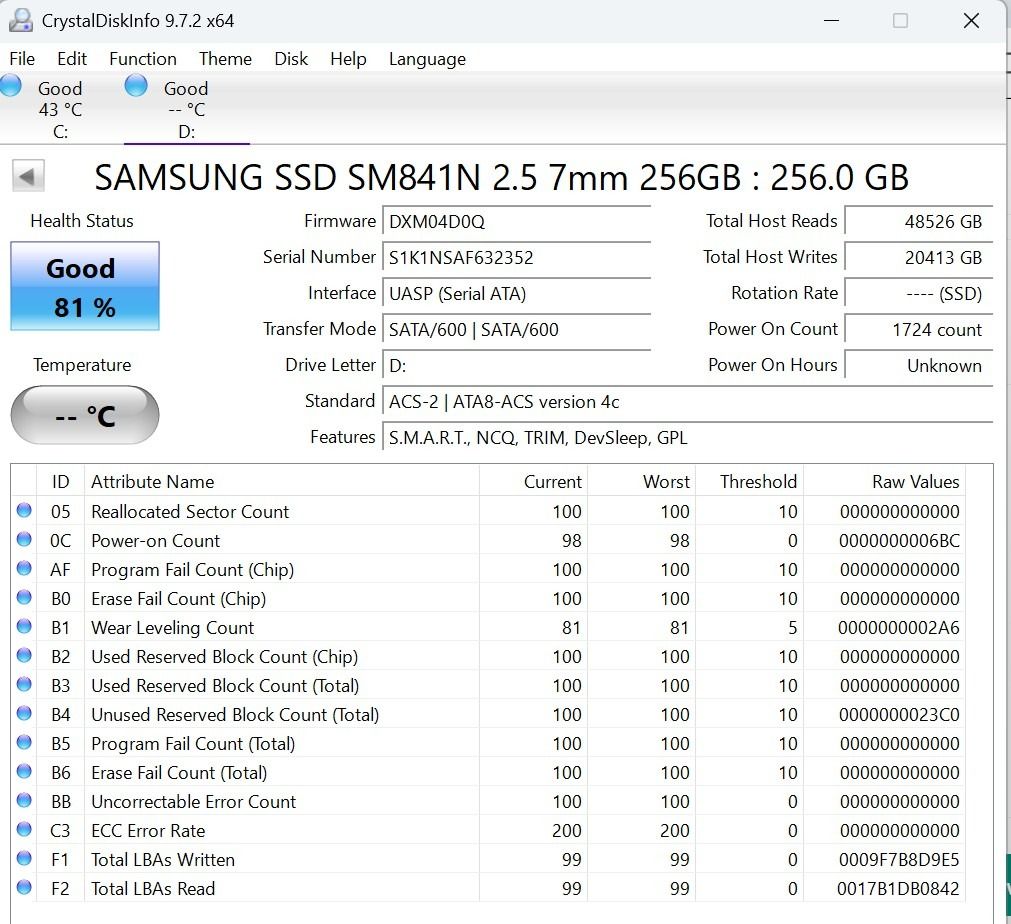Click the status dot for Total LBAs Written
Screen dimensions: 1011x924
24,859
